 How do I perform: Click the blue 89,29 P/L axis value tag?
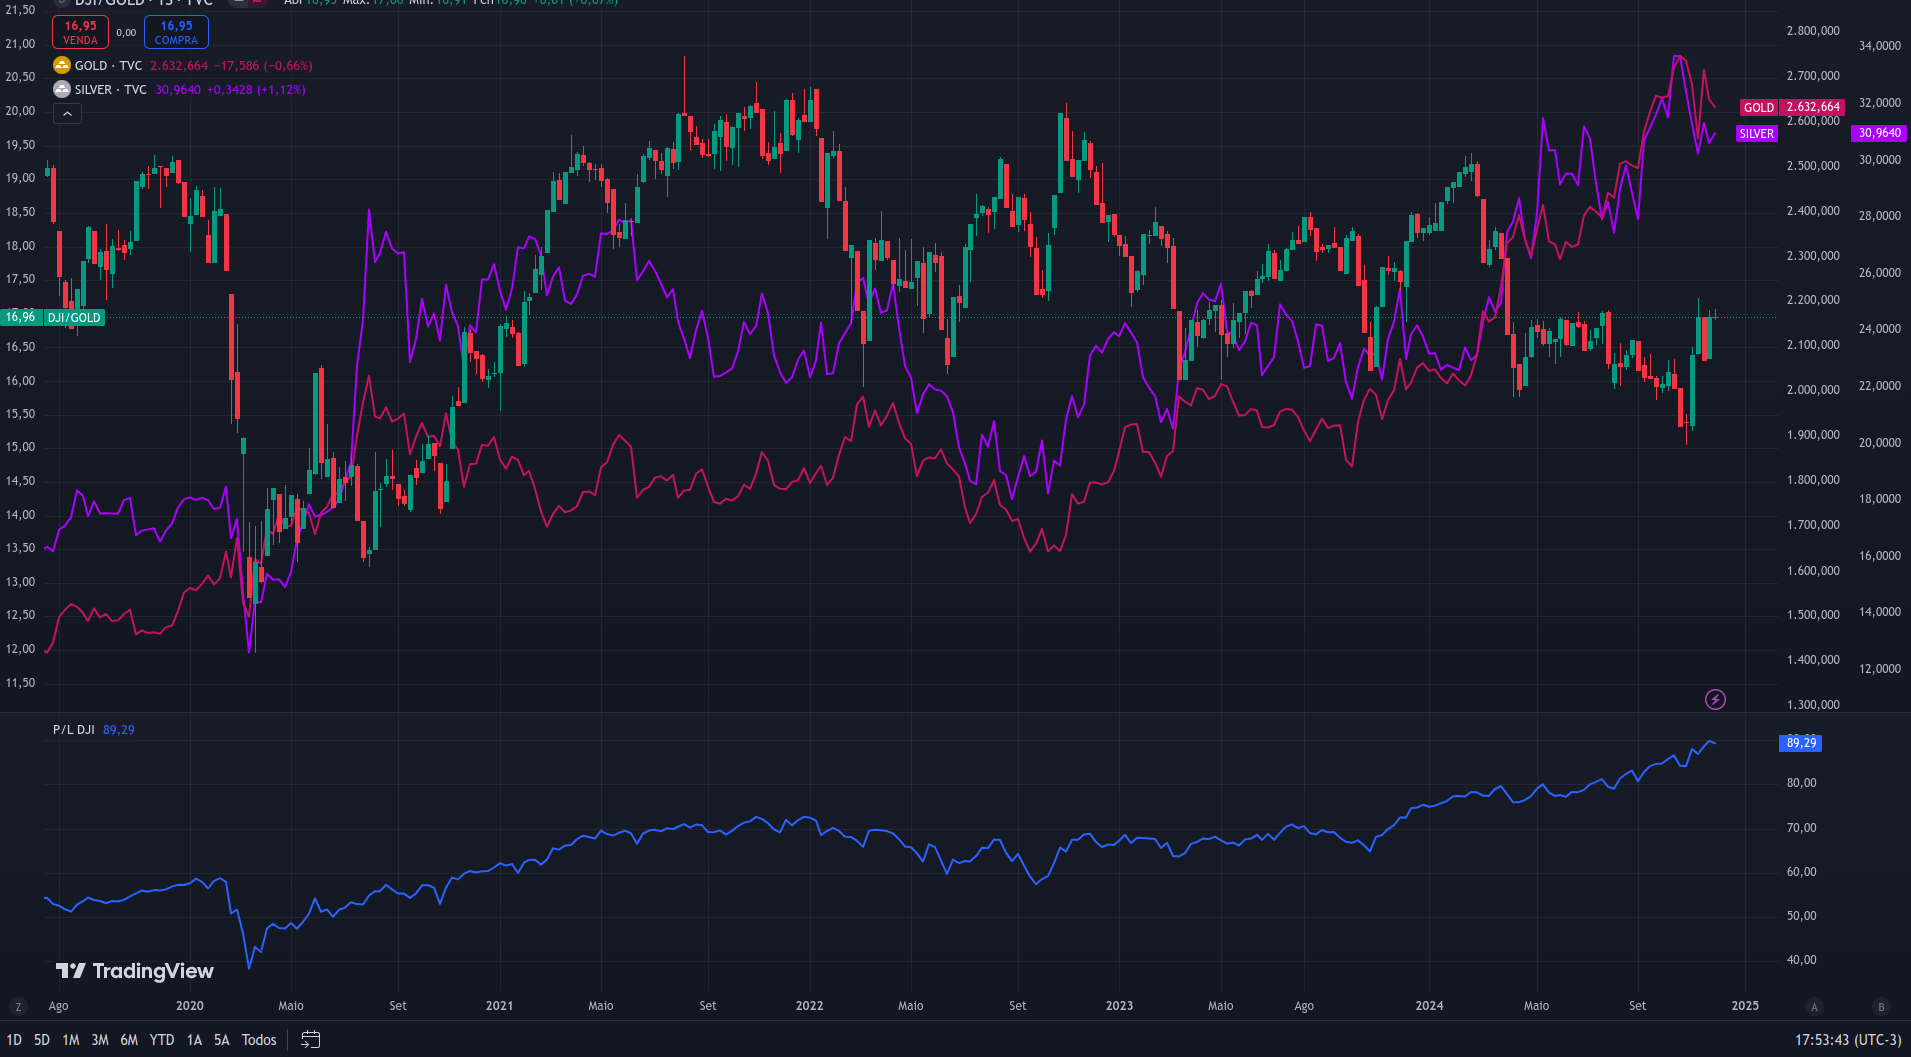pos(1801,743)
